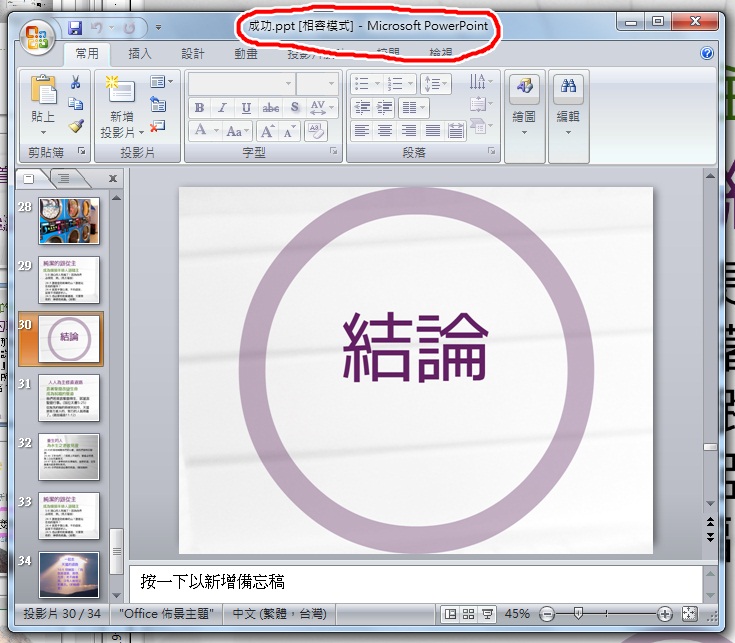Close the slides thumbnail pane
The width and height of the screenshot is (735, 643).
pos(112,179)
